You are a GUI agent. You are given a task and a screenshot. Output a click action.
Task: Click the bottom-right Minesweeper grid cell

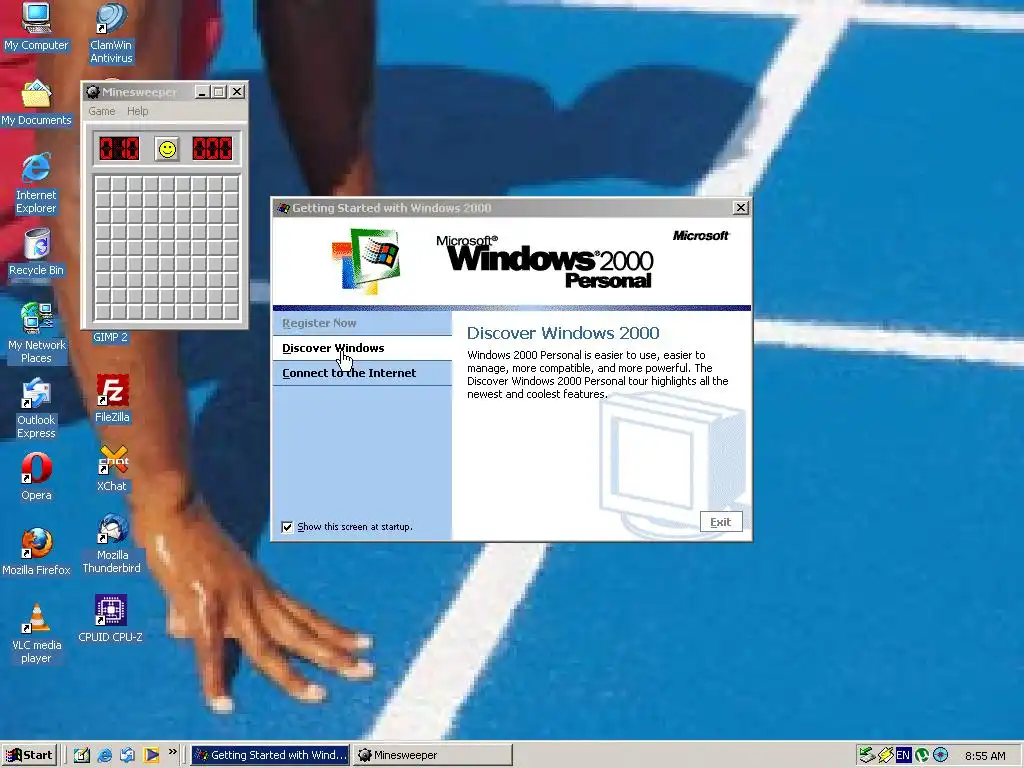tap(231, 312)
